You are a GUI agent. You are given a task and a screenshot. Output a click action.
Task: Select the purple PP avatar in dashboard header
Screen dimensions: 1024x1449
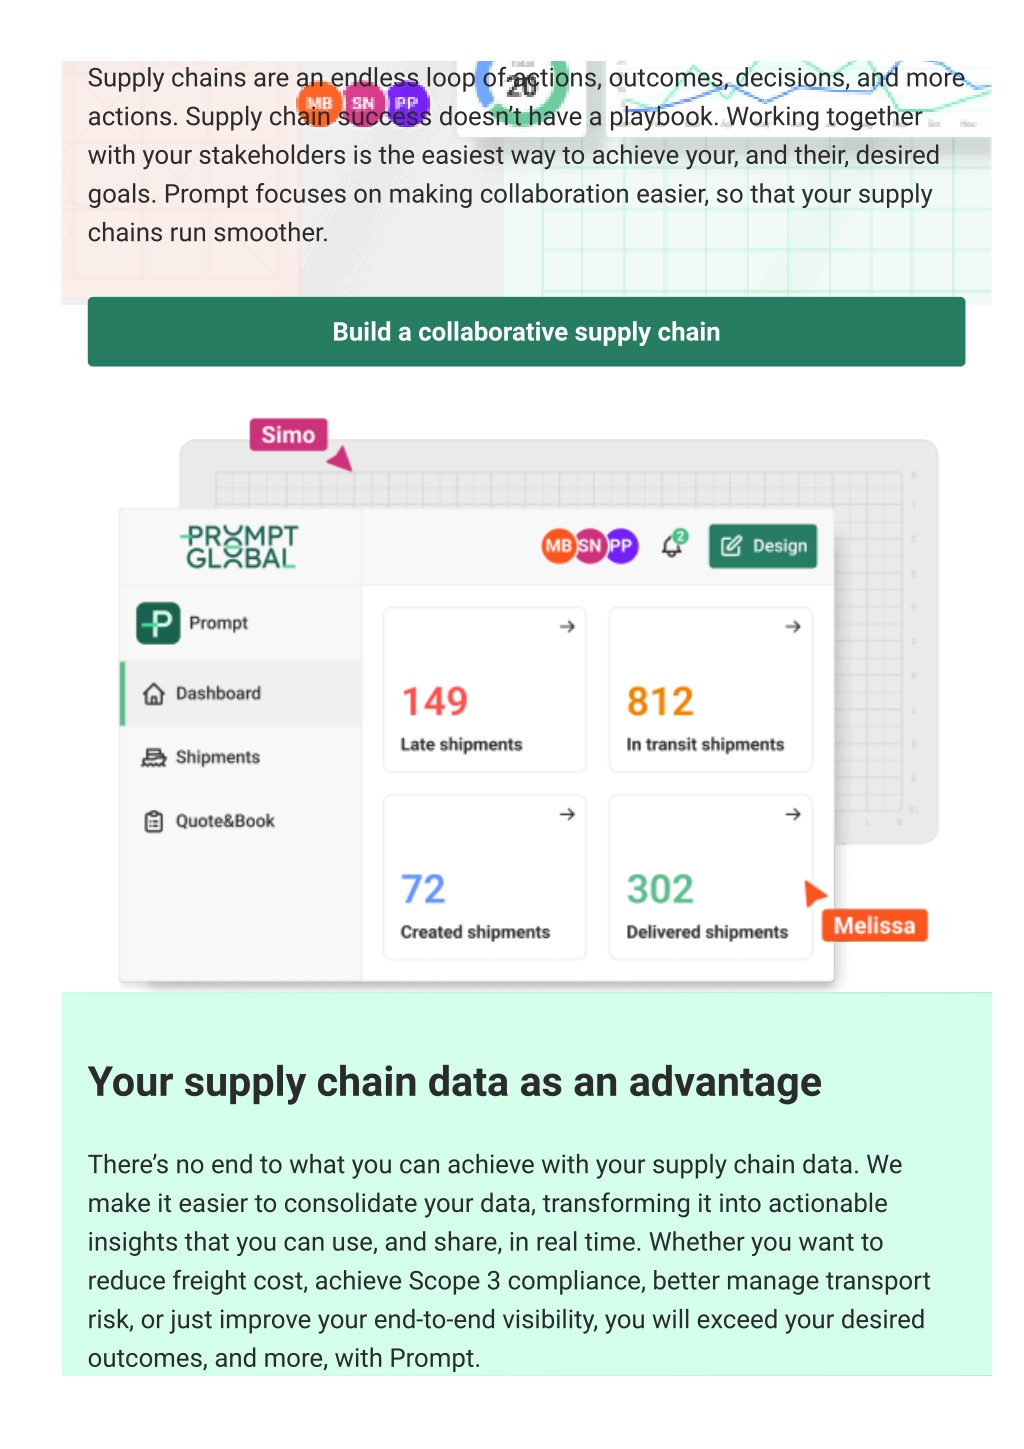622,546
